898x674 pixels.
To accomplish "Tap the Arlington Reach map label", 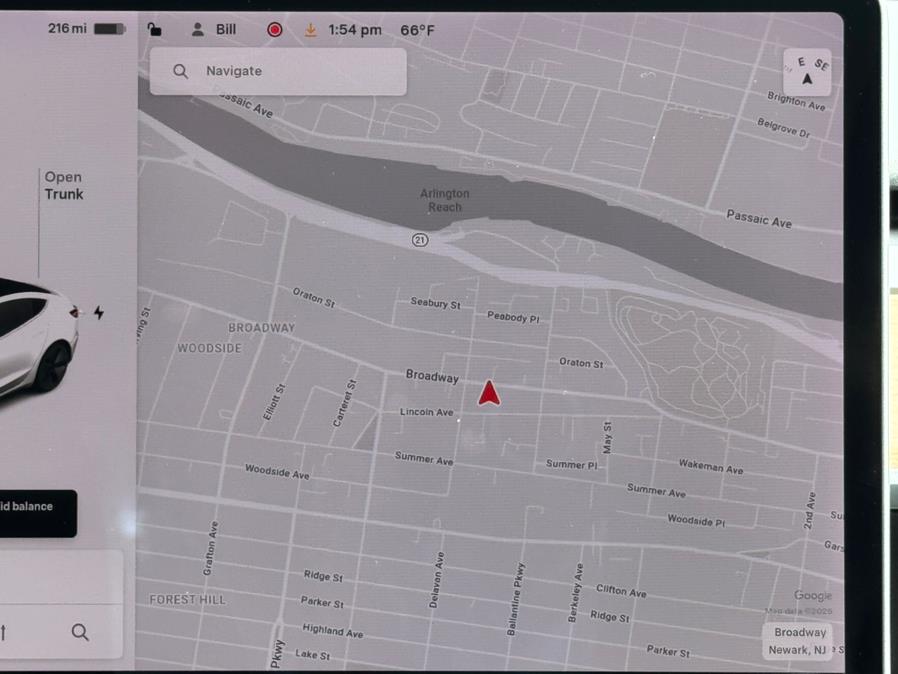I will [x=445, y=200].
